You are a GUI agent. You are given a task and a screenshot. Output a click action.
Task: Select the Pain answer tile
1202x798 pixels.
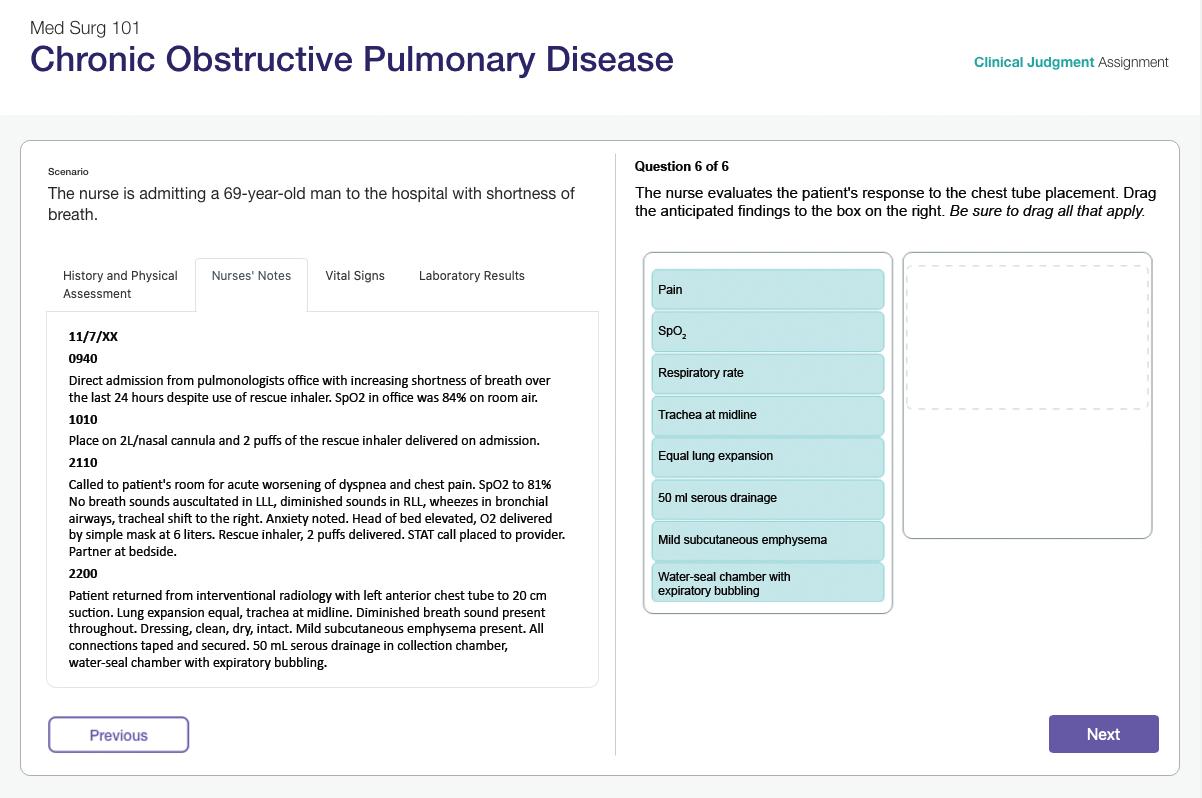767,290
